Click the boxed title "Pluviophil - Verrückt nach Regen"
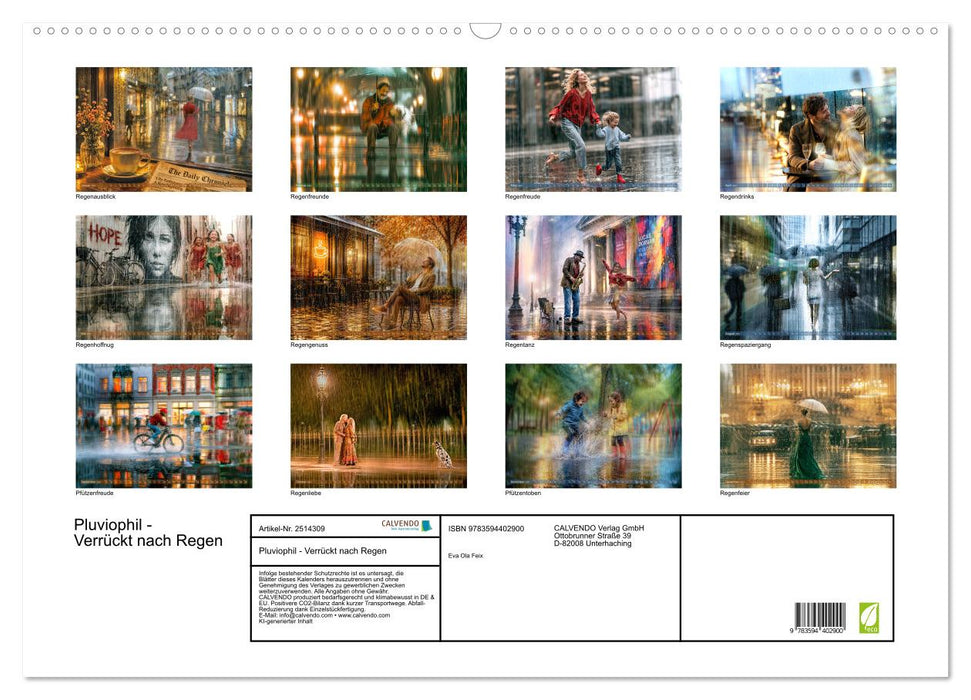 point(323,551)
